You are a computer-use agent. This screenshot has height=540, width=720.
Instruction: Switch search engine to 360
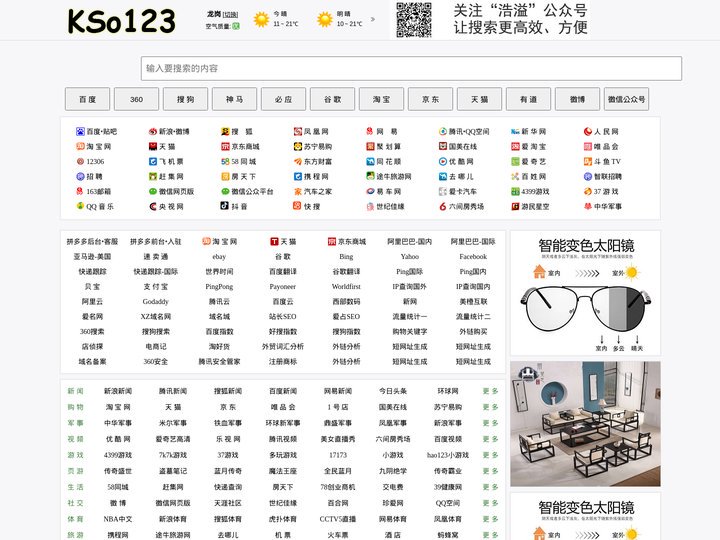pyautogui.click(x=136, y=99)
